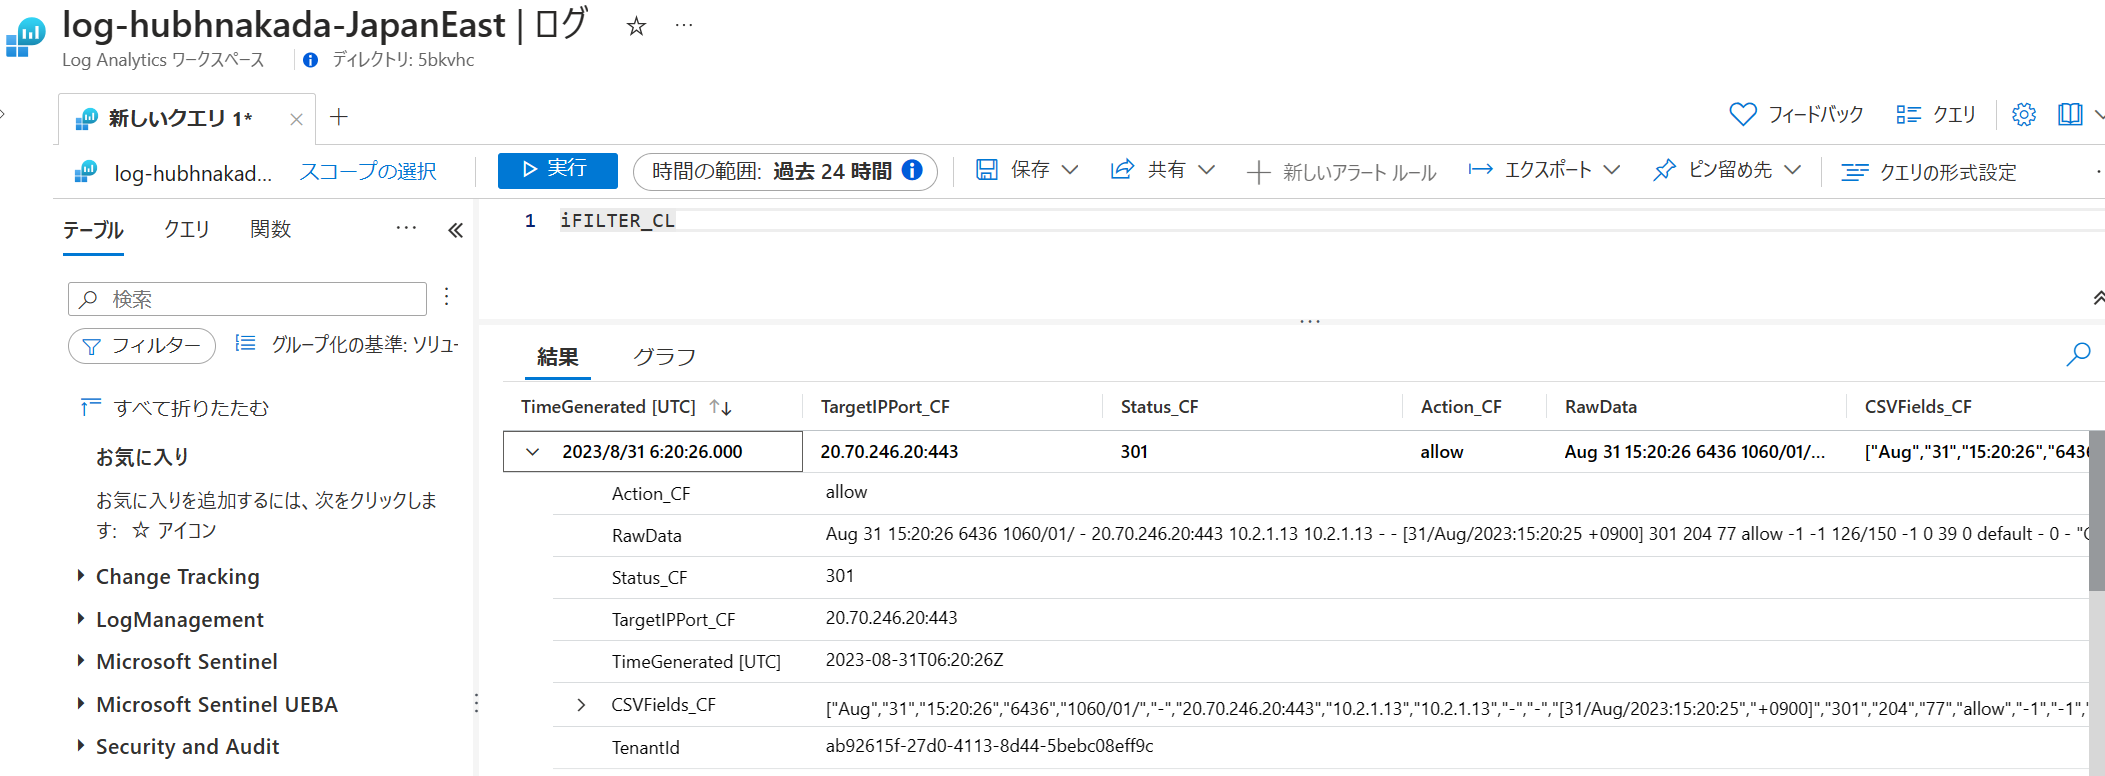Open the 共有 dropdown
Screen dimensions: 2105x776
(x=1163, y=170)
